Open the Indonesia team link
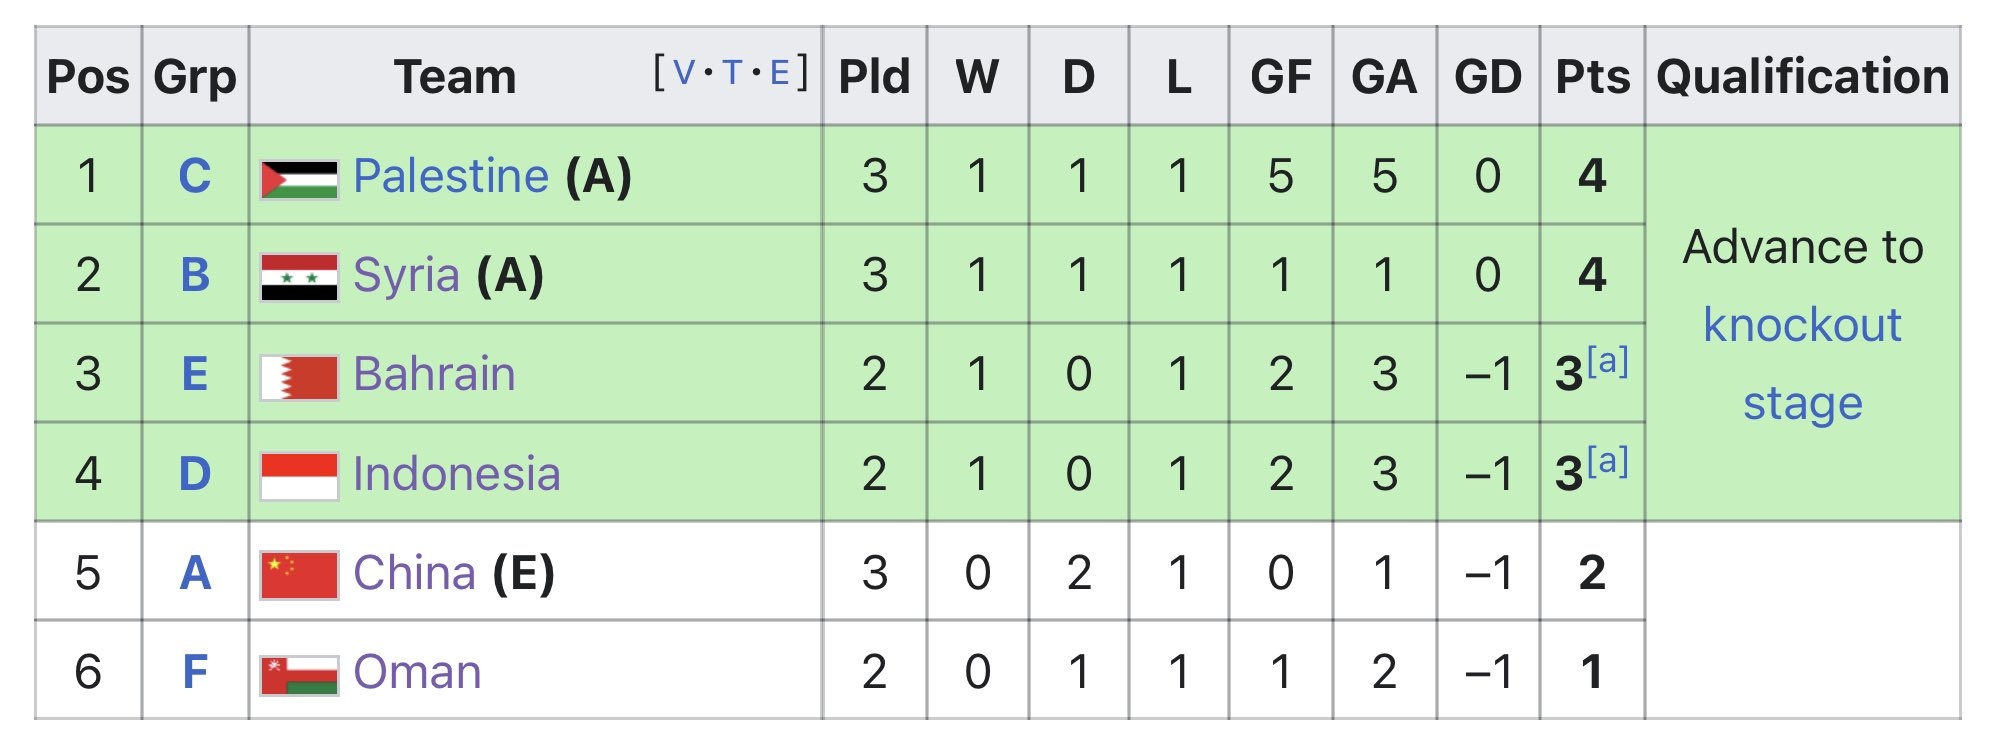This screenshot has height=745, width=2013. pyautogui.click(x=456, y=474)
